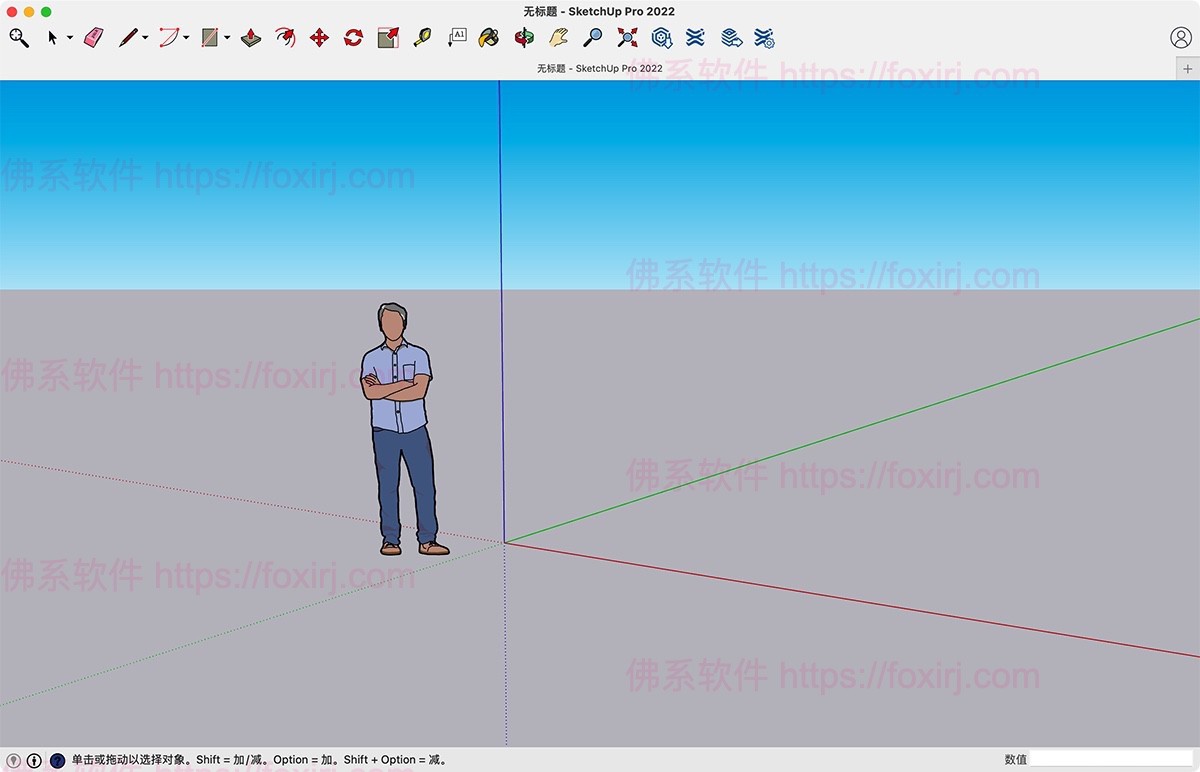Image resolution: width=1200 pixels, height=772 pixels.
Task: Click the 无标题 - SketchUp Pro 2022 tab
Action: click(600, 69)
